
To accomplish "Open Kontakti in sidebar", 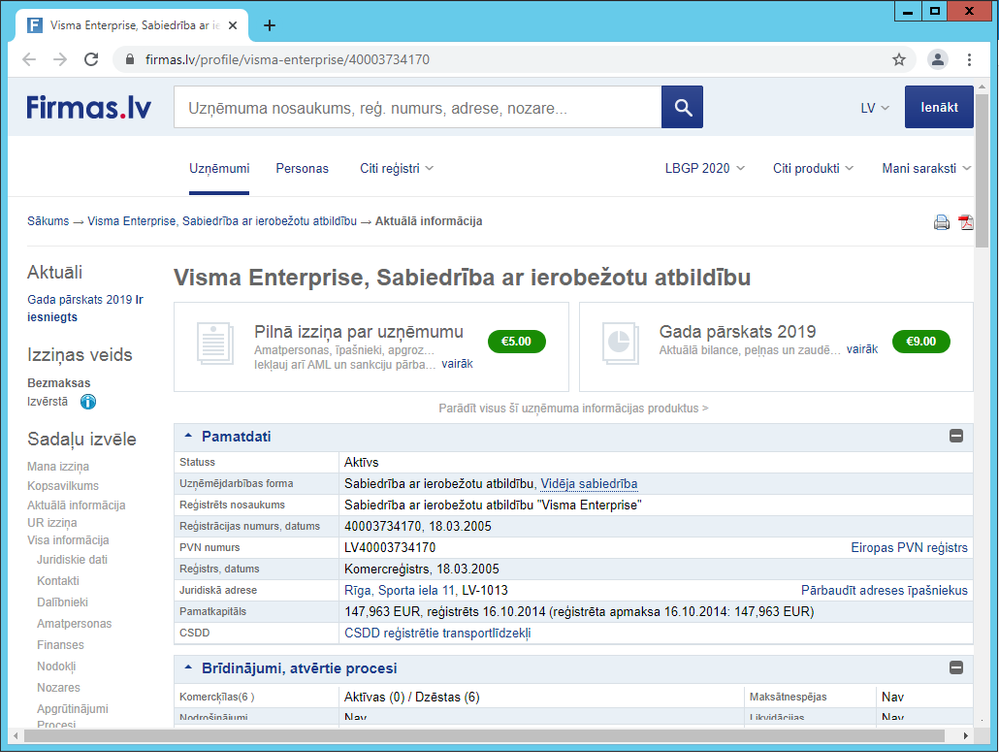I will pos(58,581).
